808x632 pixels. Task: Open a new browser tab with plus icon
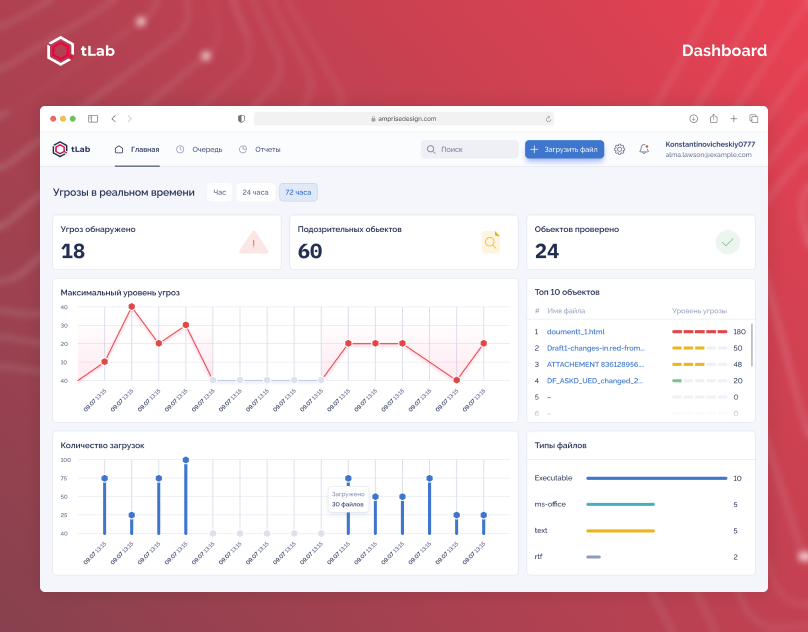point(733,118)
